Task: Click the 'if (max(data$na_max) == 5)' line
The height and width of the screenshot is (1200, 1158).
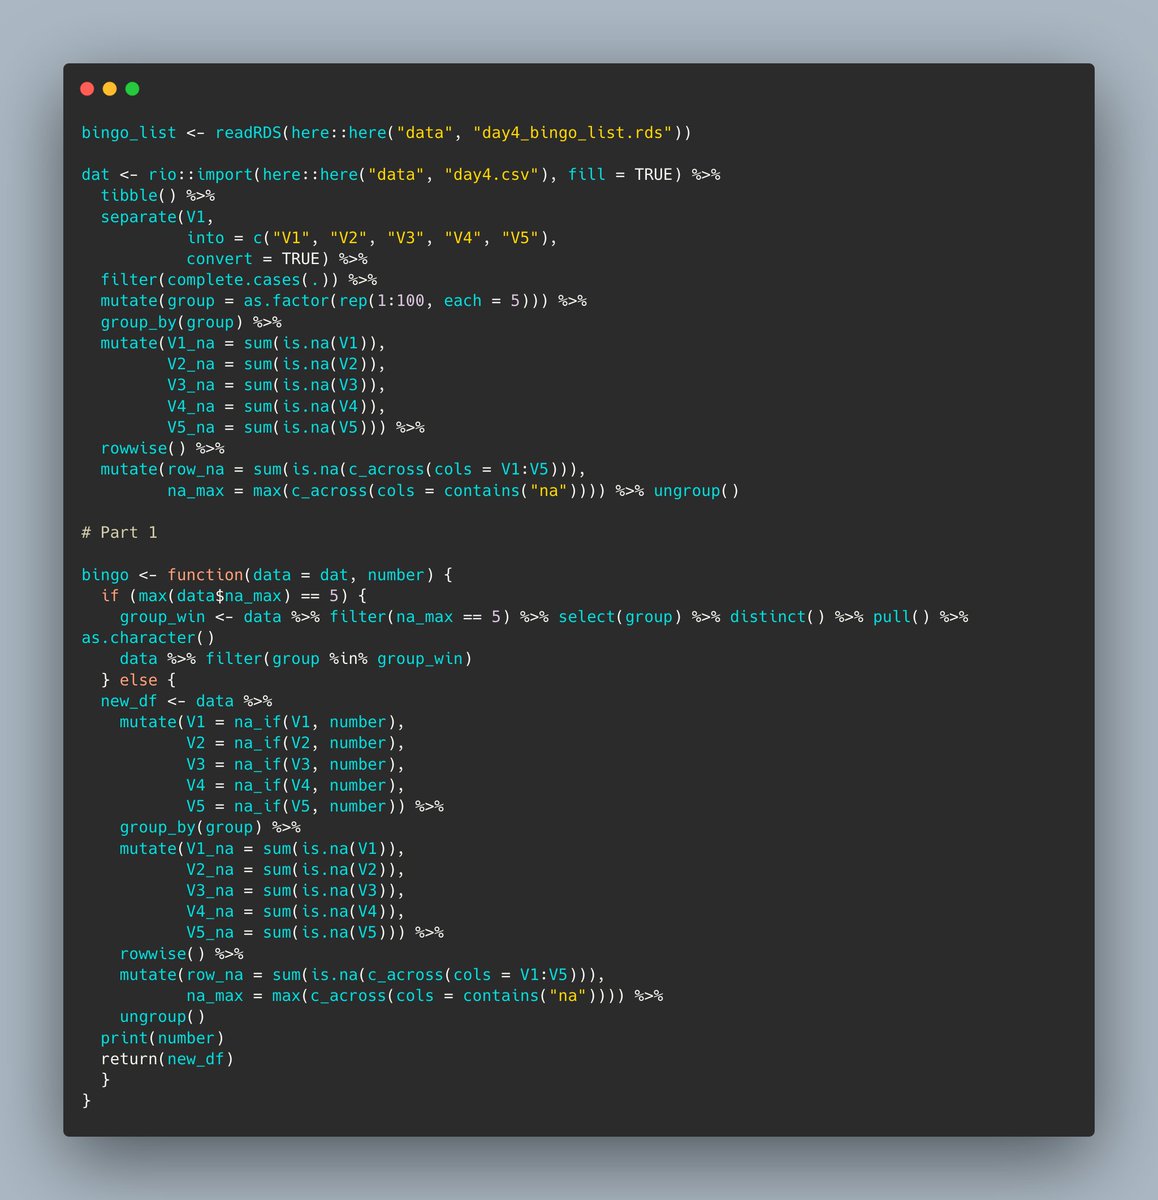Action: pyautogui.click(x=234, y=595)
